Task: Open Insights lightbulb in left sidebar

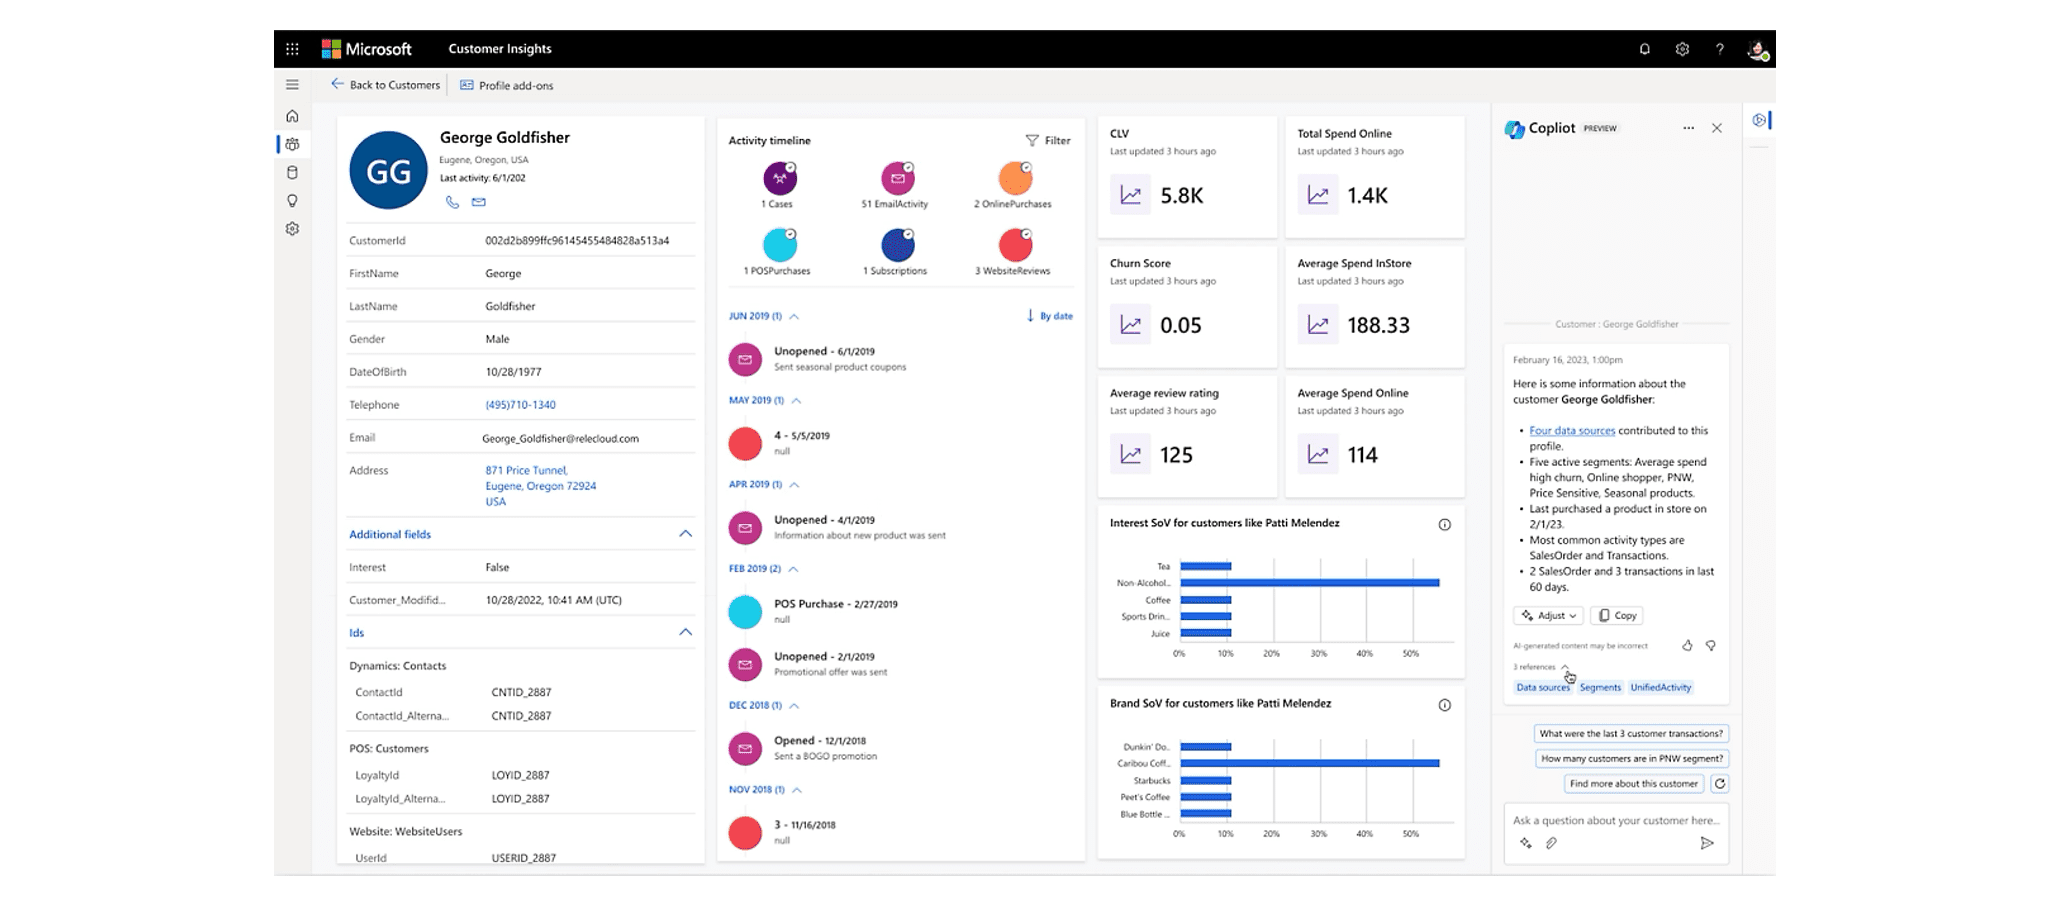Action: 292,200
